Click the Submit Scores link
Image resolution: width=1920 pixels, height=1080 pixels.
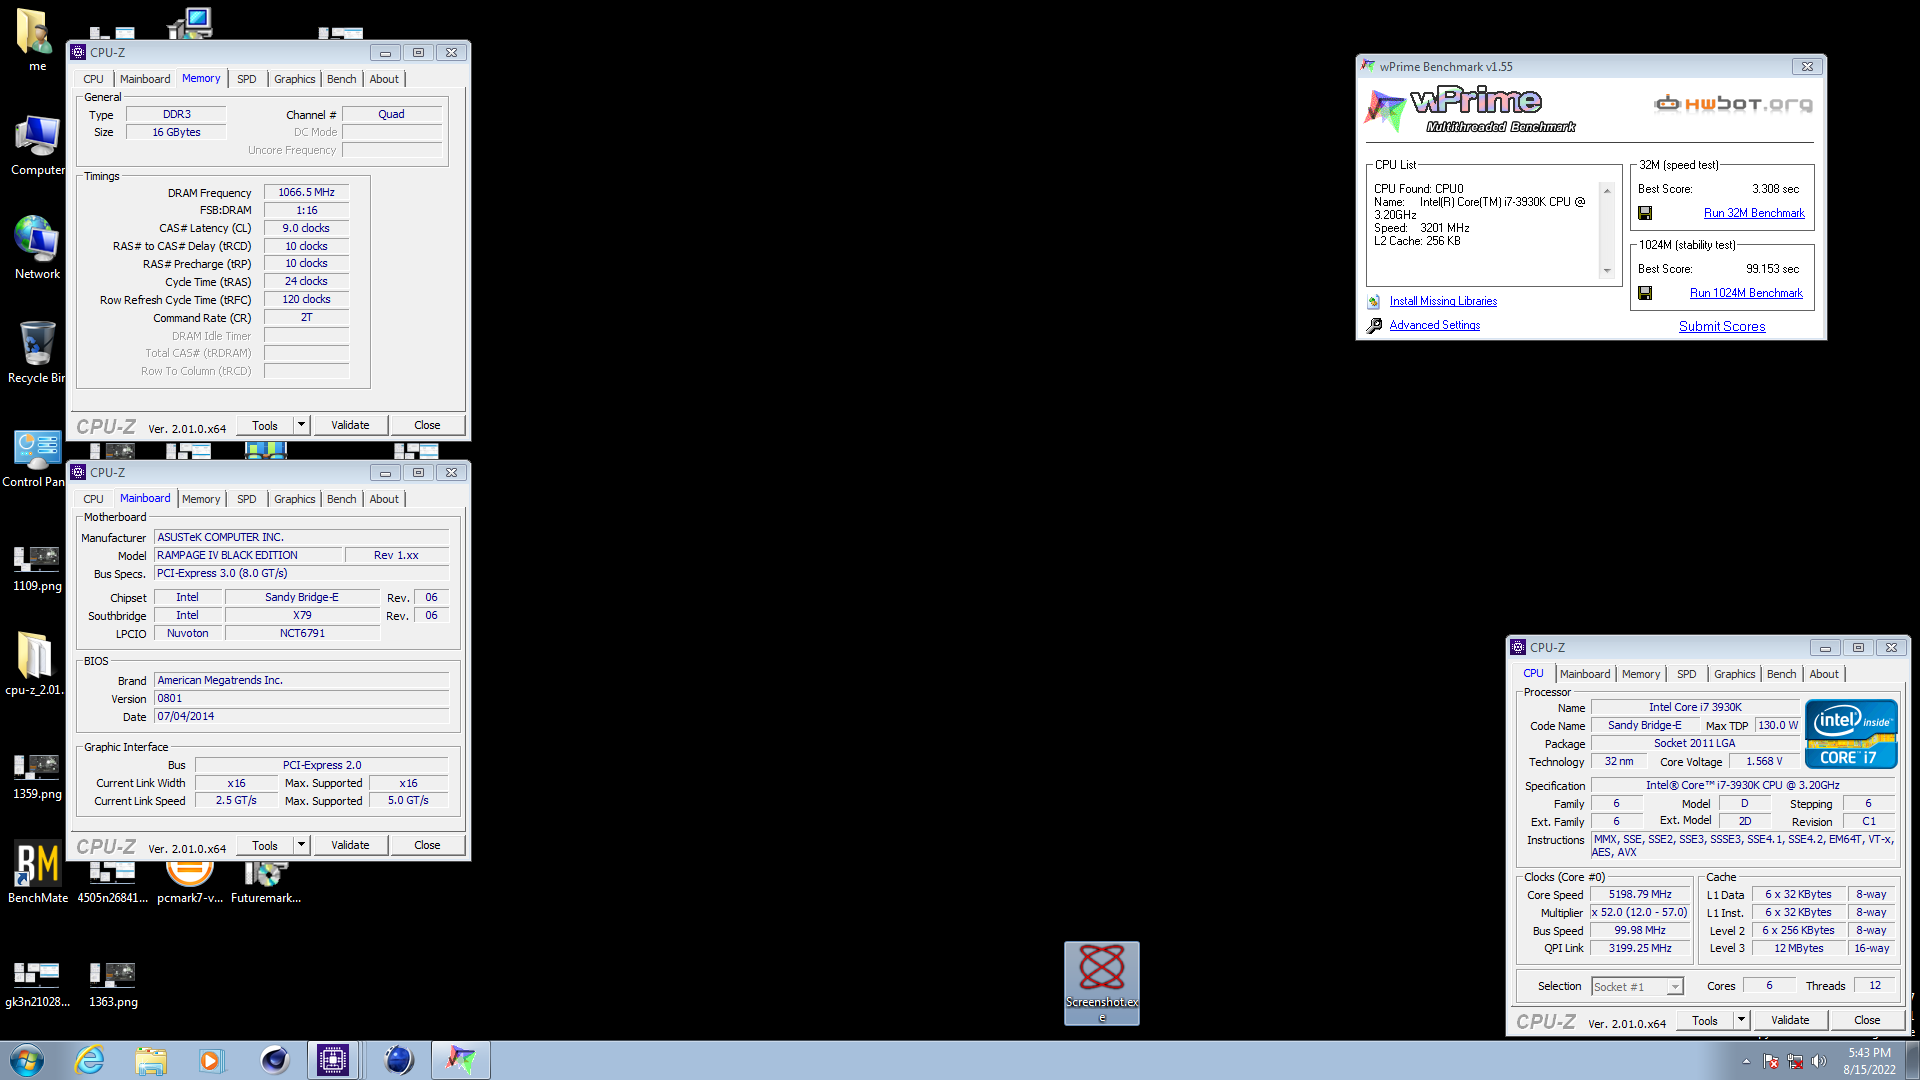pos(1722,326)
